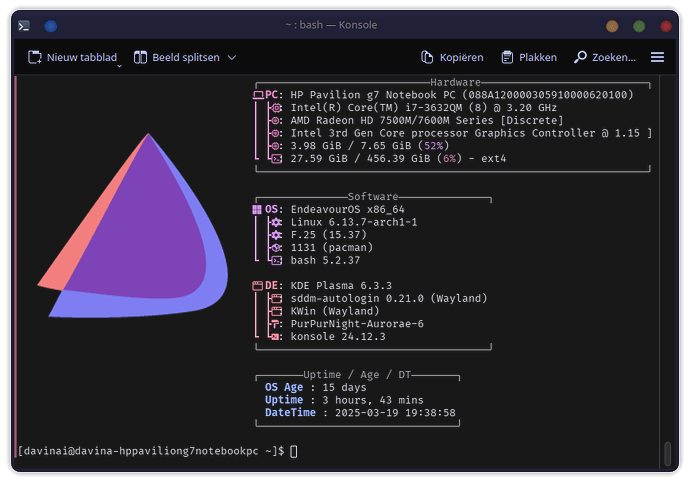Click the text HP Pavilion g7 Notebook PC
The image size is (690, 483).
(x=373, y=95)
